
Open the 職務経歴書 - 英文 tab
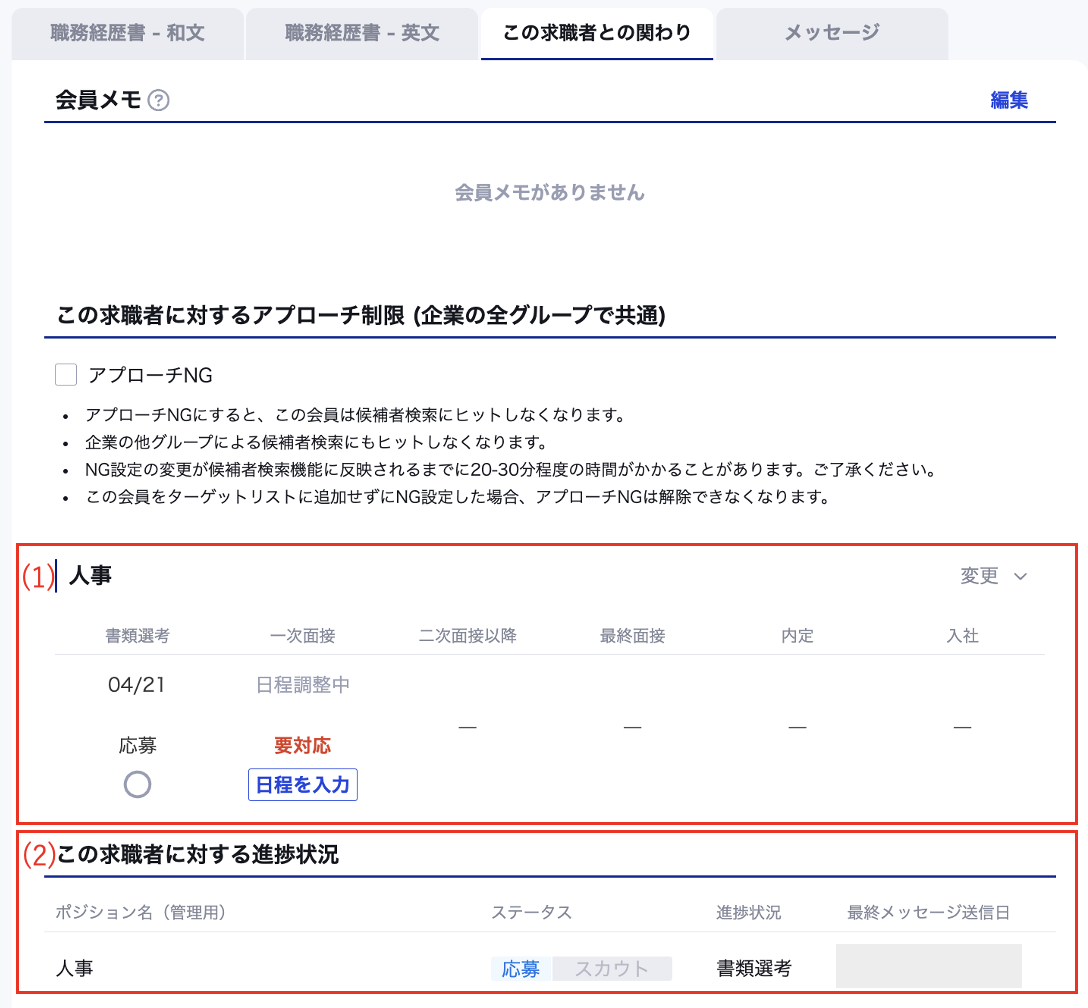click(362, 33)
